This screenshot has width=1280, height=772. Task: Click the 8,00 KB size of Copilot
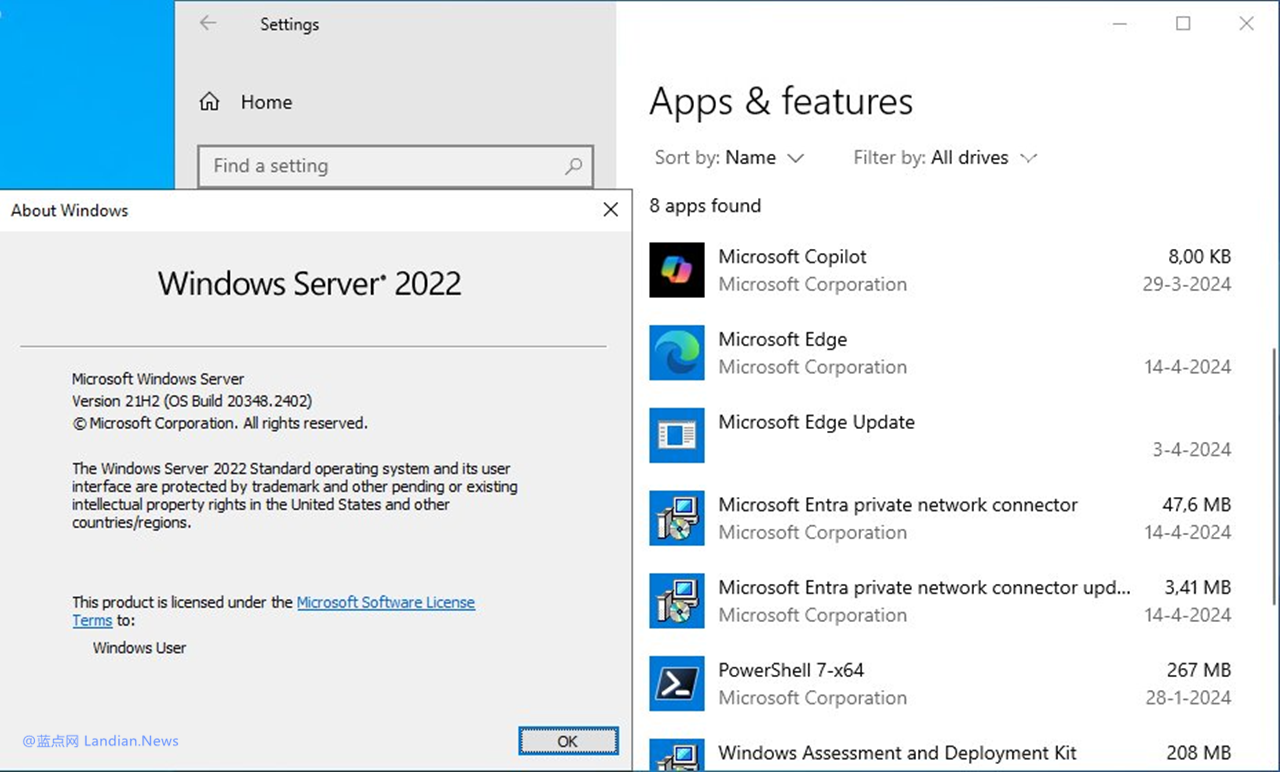click(x=1200, y=257)
